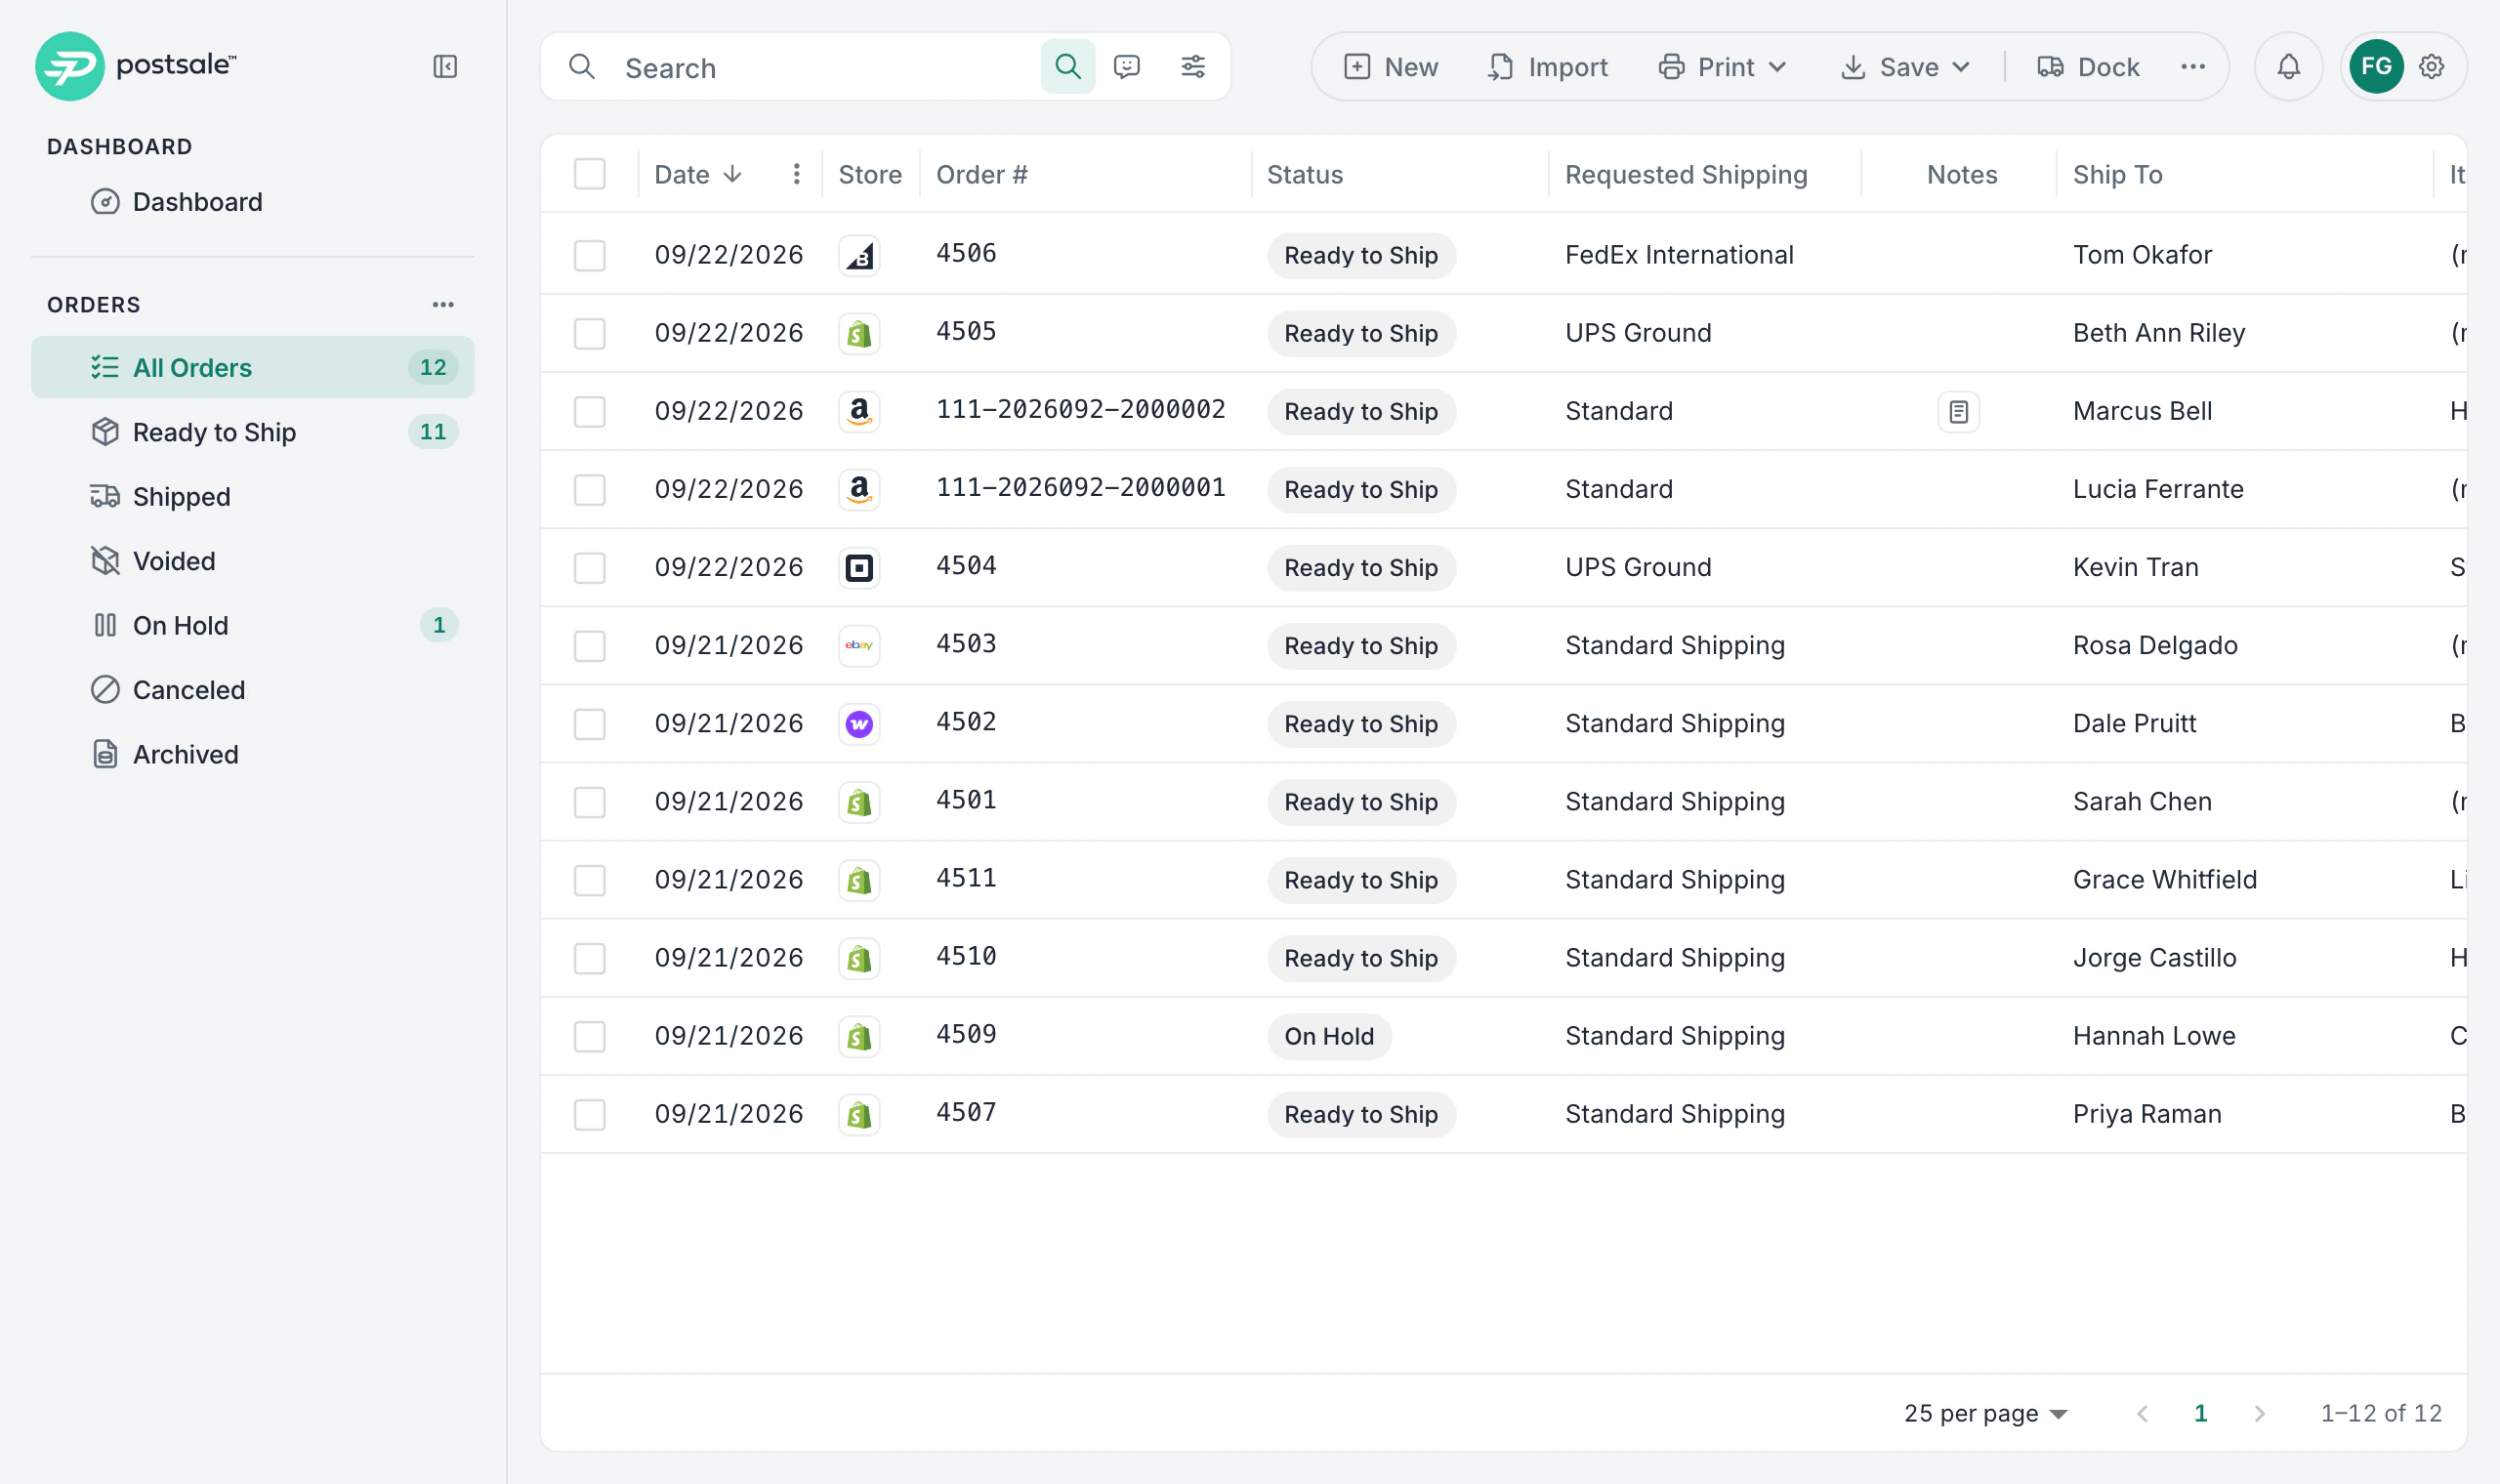Open Date column options kebab menu

point(796,174)
